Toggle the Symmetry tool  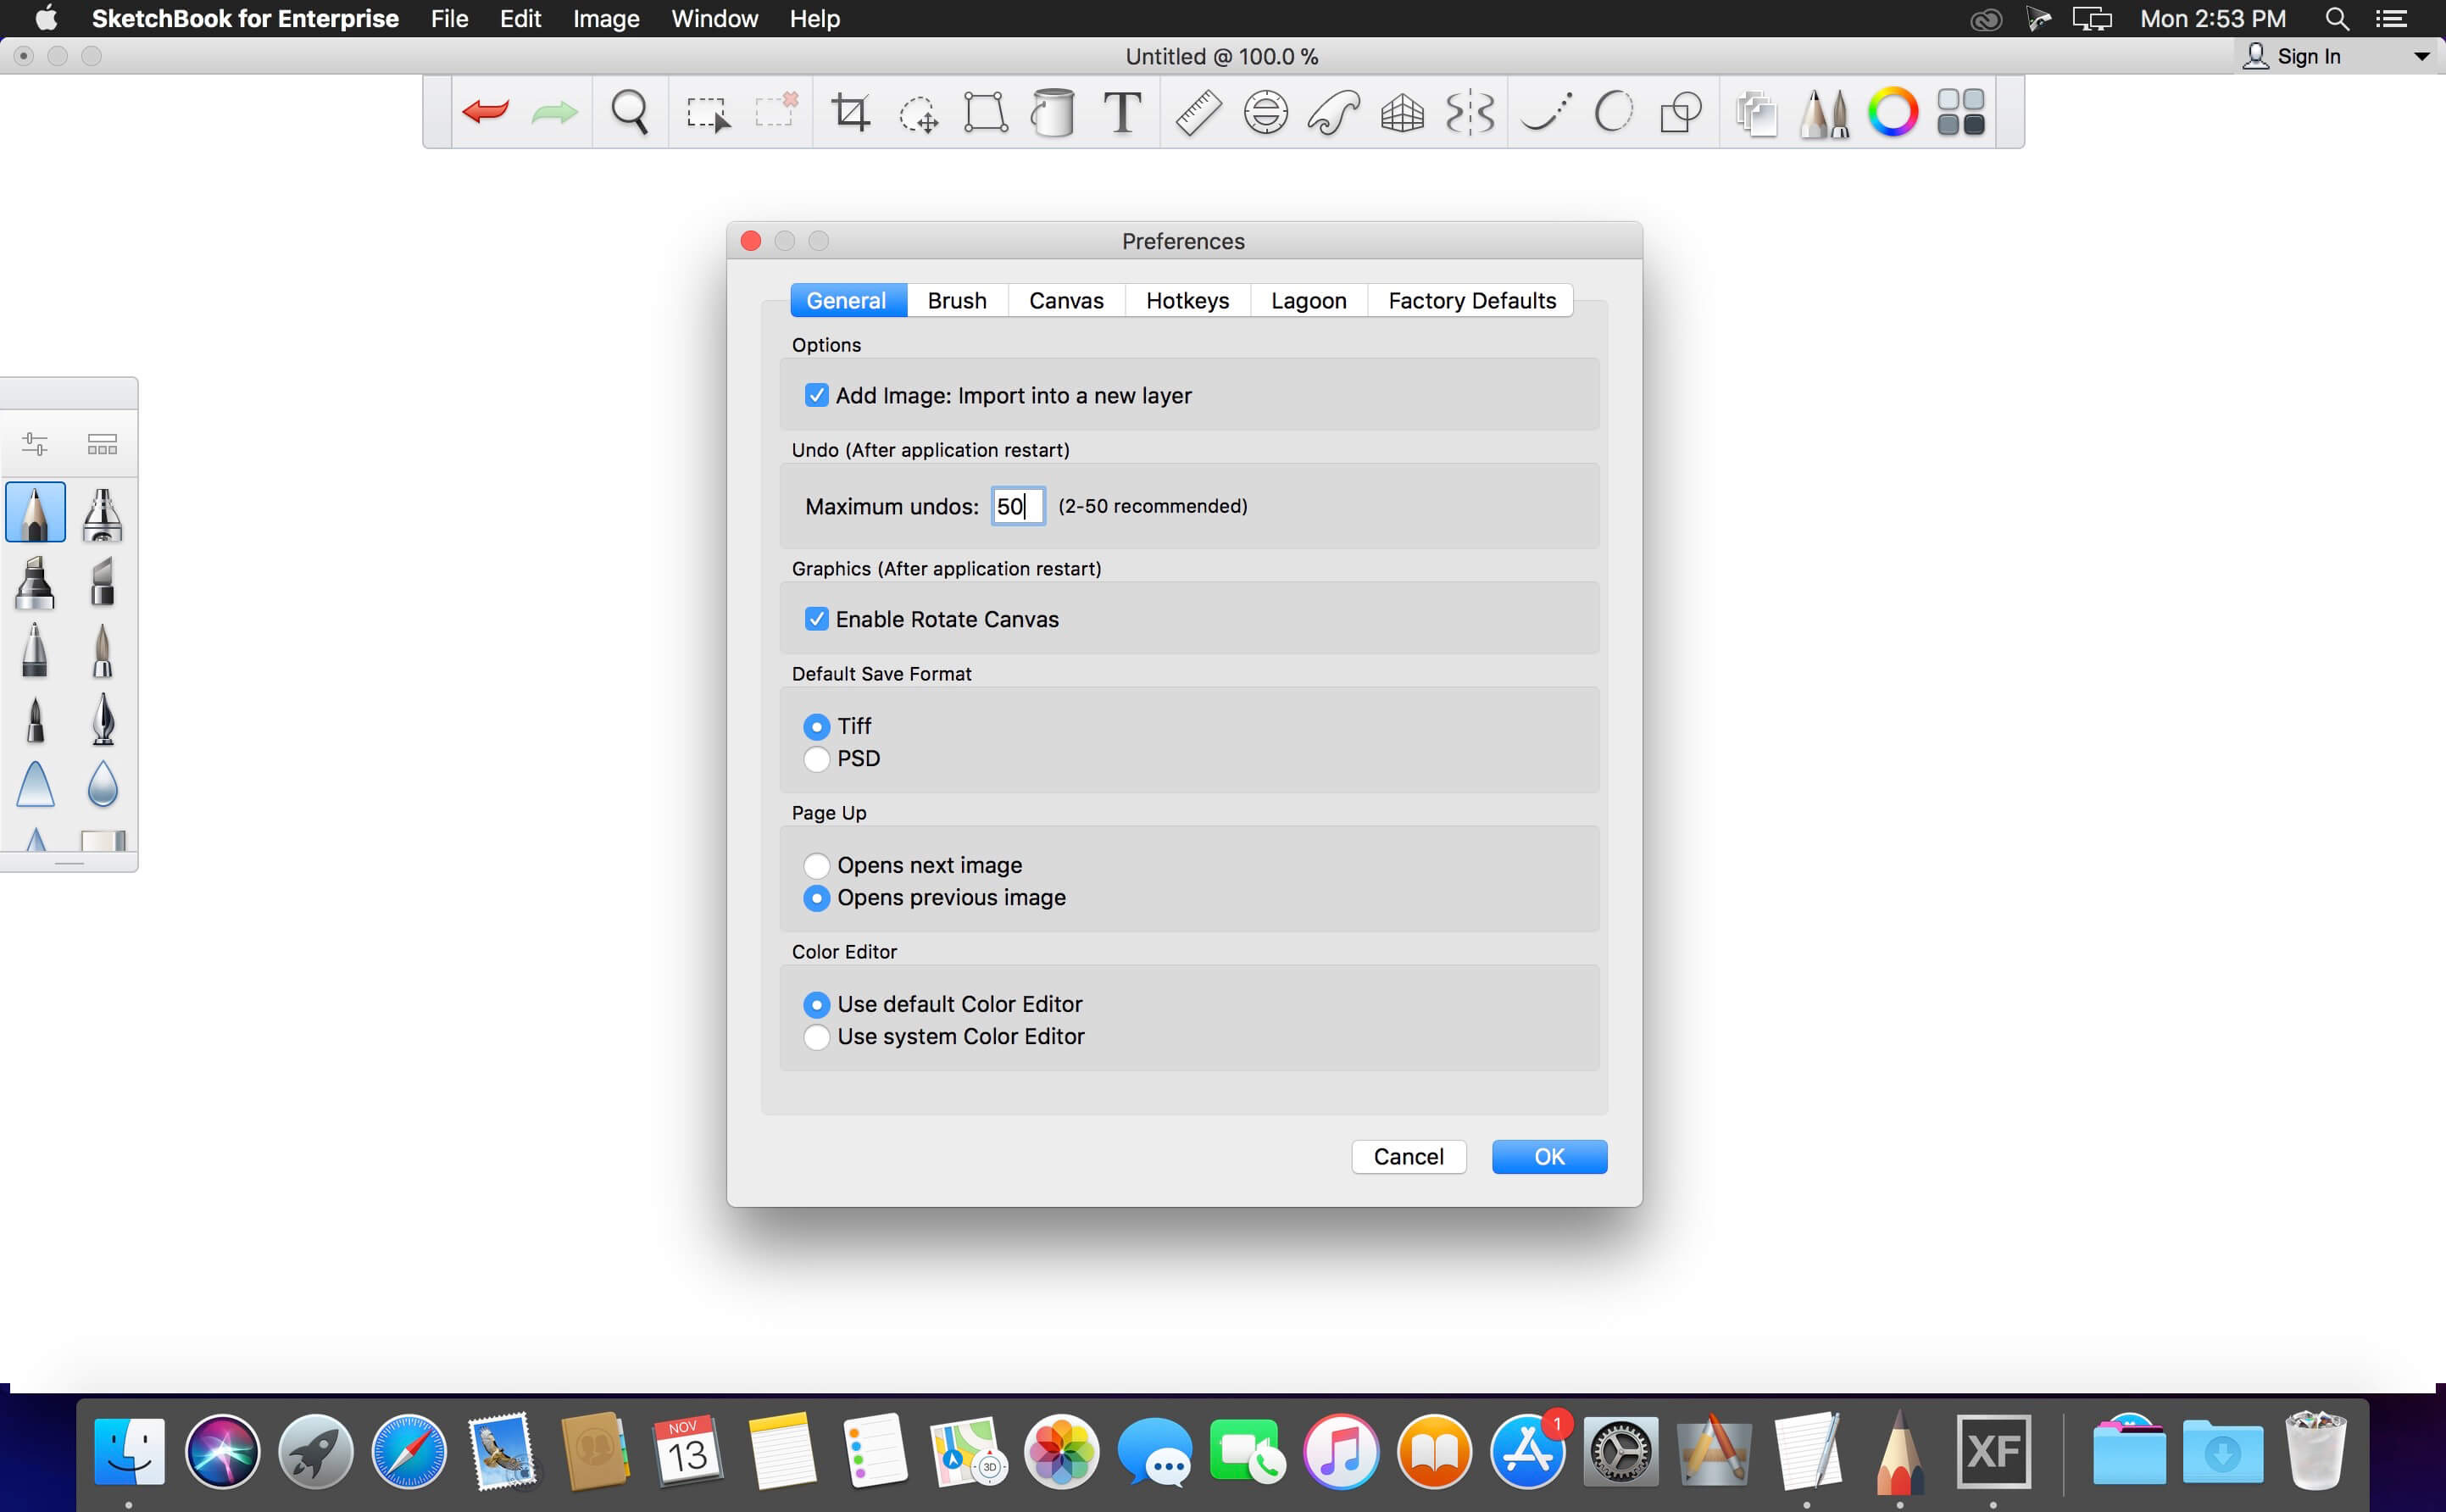(1470, 112)
